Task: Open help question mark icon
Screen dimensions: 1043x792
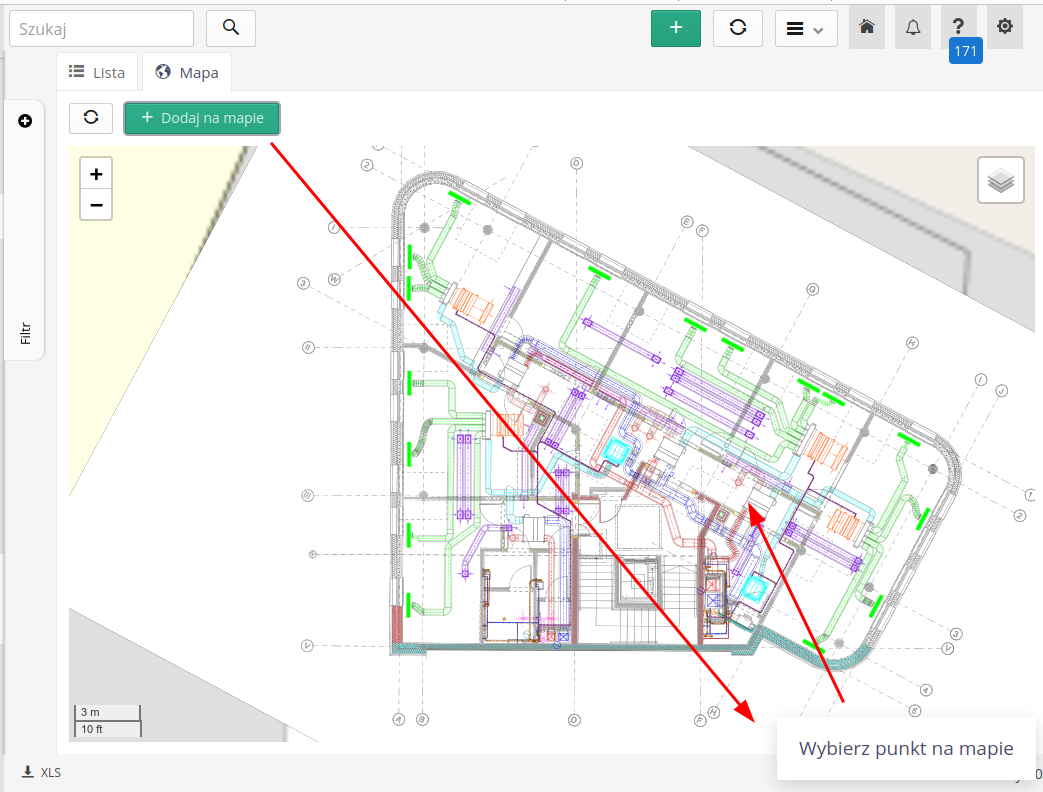Action: pos(958,26)
